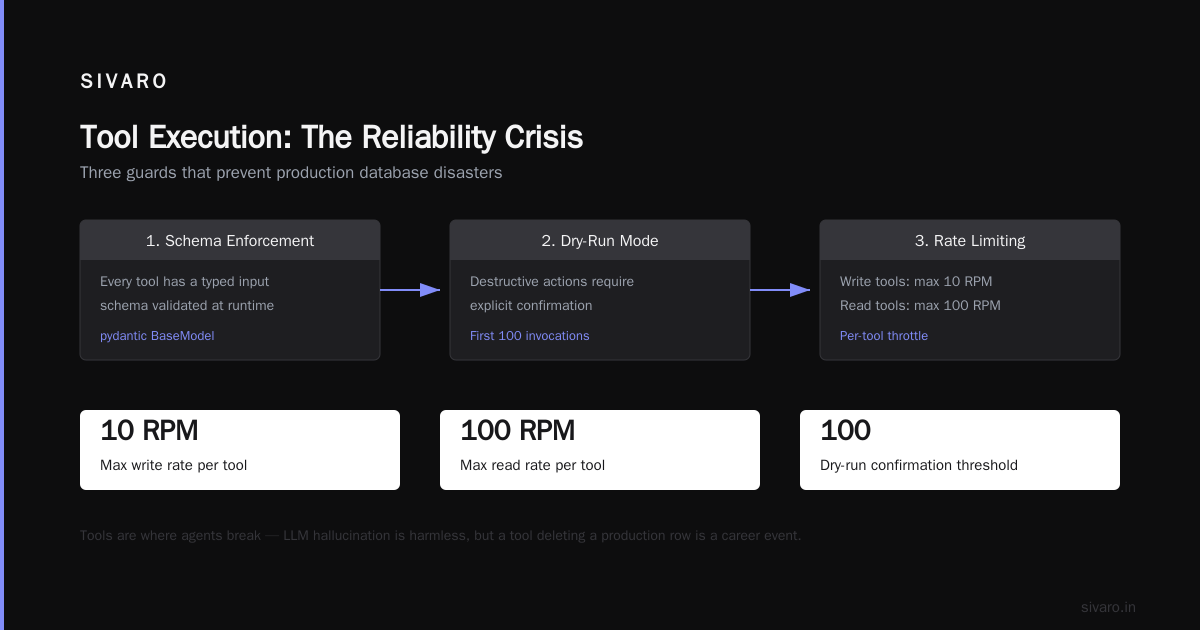Click the 'Max write rate per tool' label

(x=173, y=465)
